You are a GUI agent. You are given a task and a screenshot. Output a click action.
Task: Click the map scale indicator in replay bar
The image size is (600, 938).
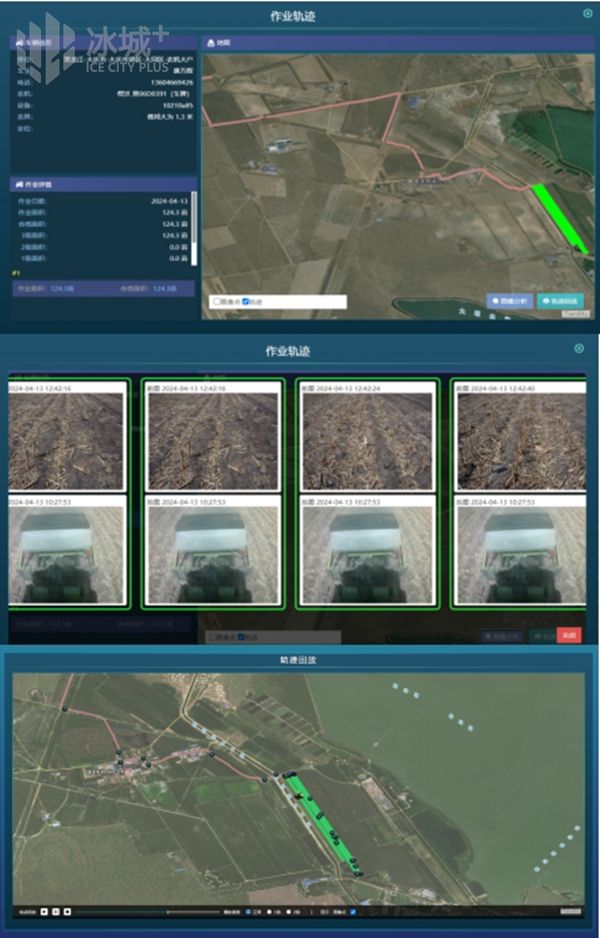571,911
